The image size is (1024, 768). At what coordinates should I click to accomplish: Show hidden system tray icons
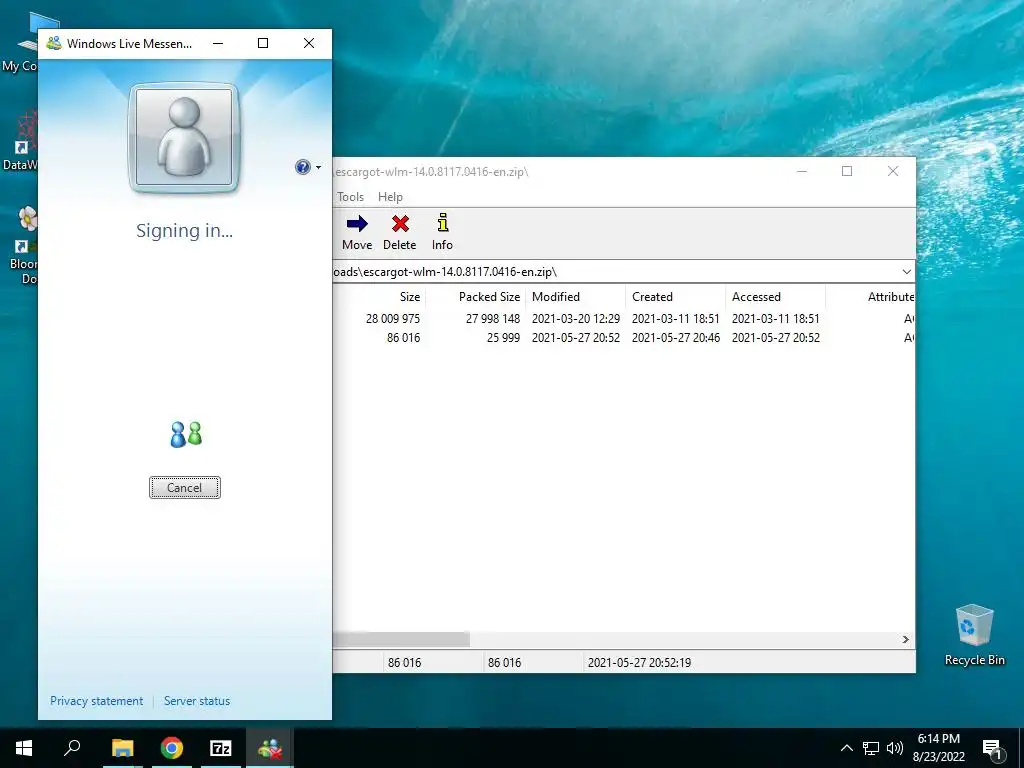(x=846, y=748)
